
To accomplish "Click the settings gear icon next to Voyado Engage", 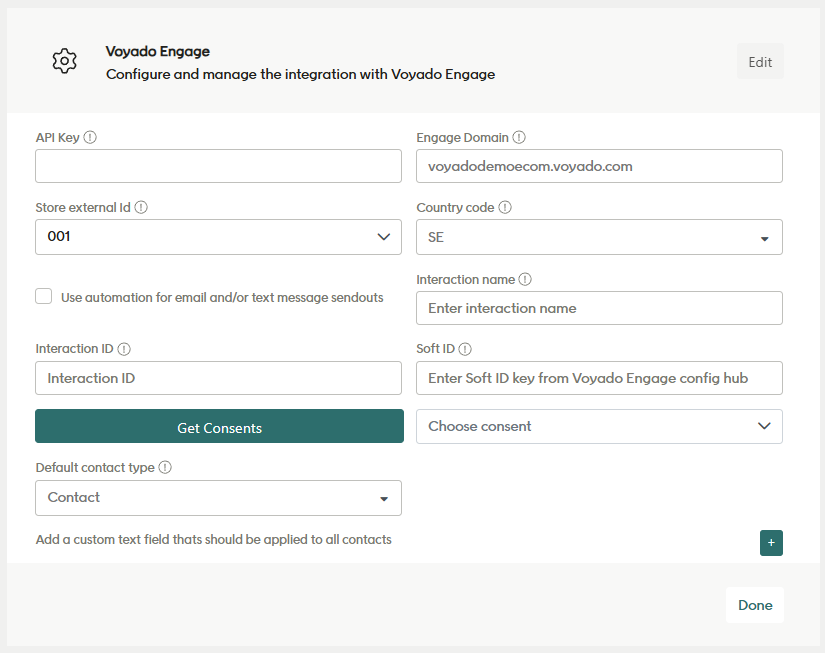I will pos(64,60).
